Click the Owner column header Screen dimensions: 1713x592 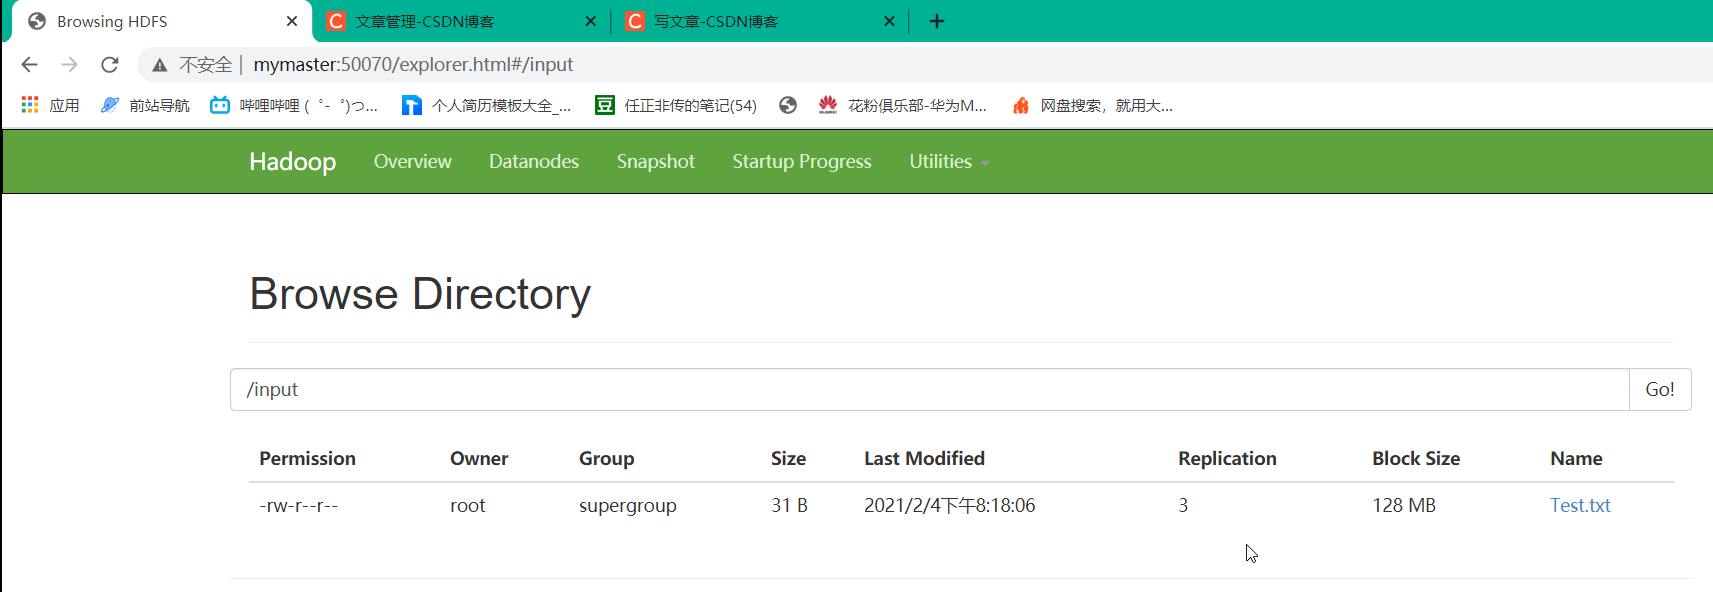tap(479, 459)
